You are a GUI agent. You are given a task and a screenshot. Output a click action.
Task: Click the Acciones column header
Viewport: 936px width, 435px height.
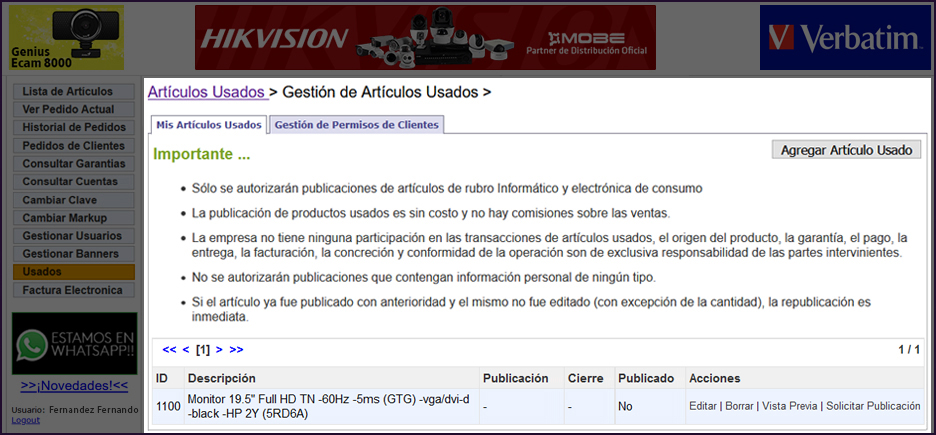(715, 378)
